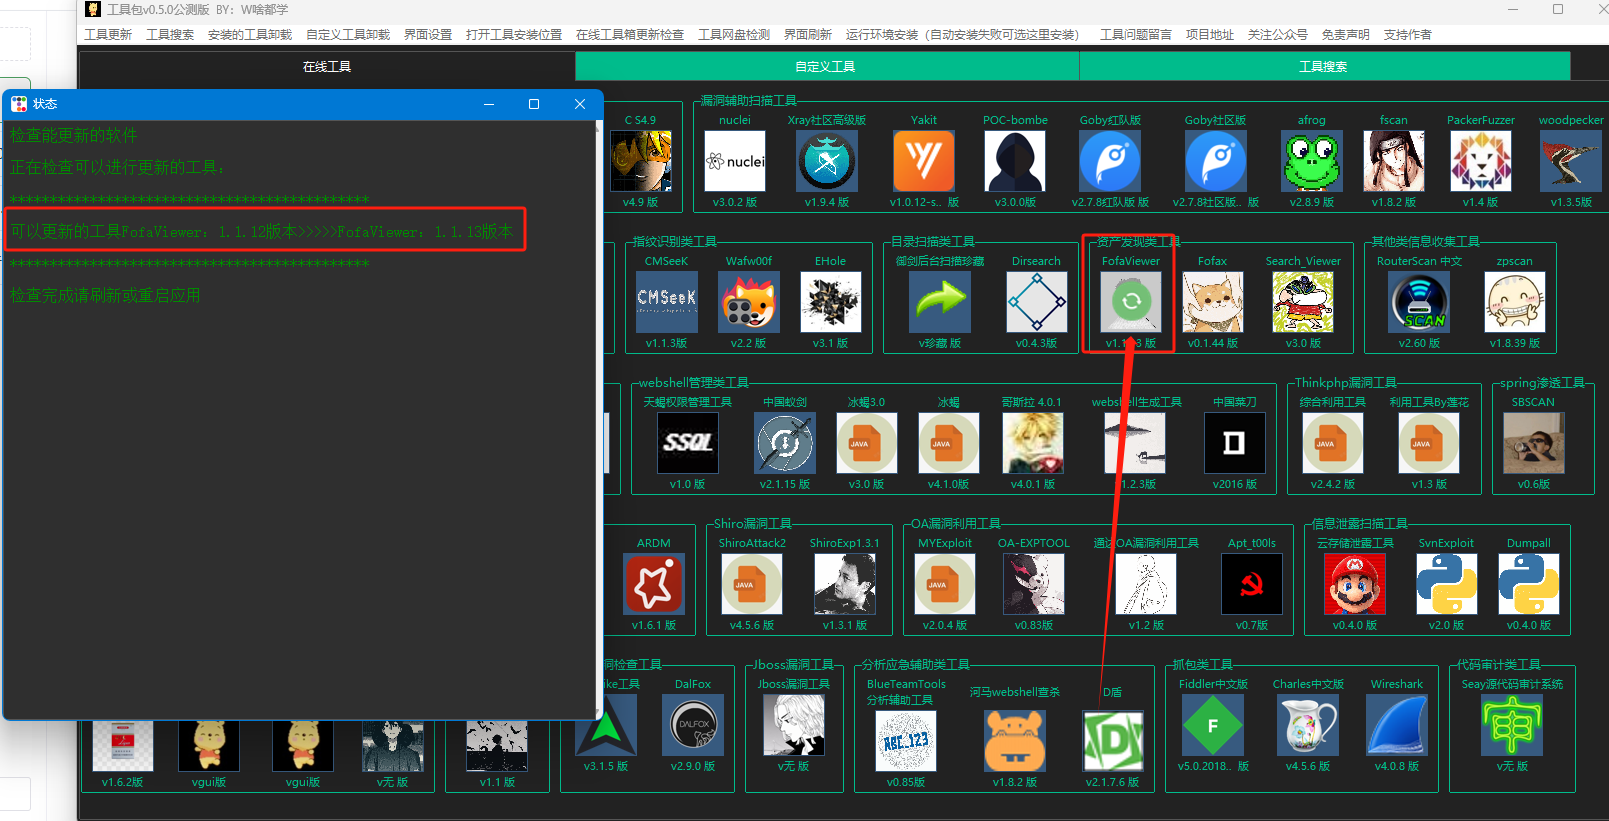Switch to 在线工具 tab

[x=327, y=67]
